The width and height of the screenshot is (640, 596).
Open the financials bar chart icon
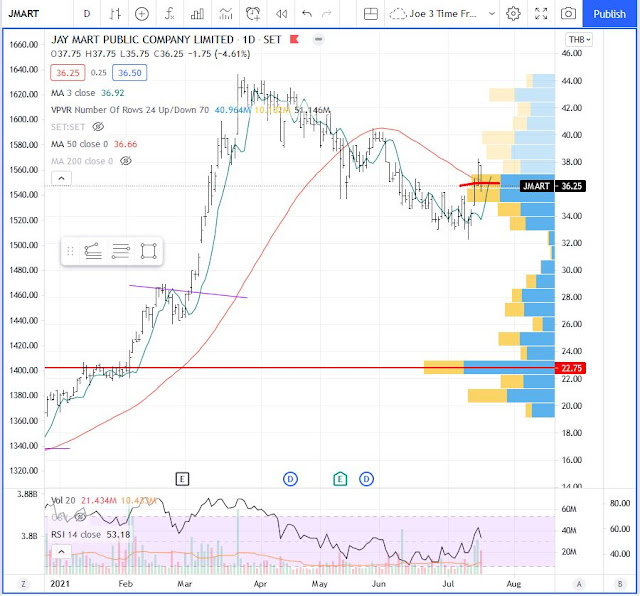[197, 14]
